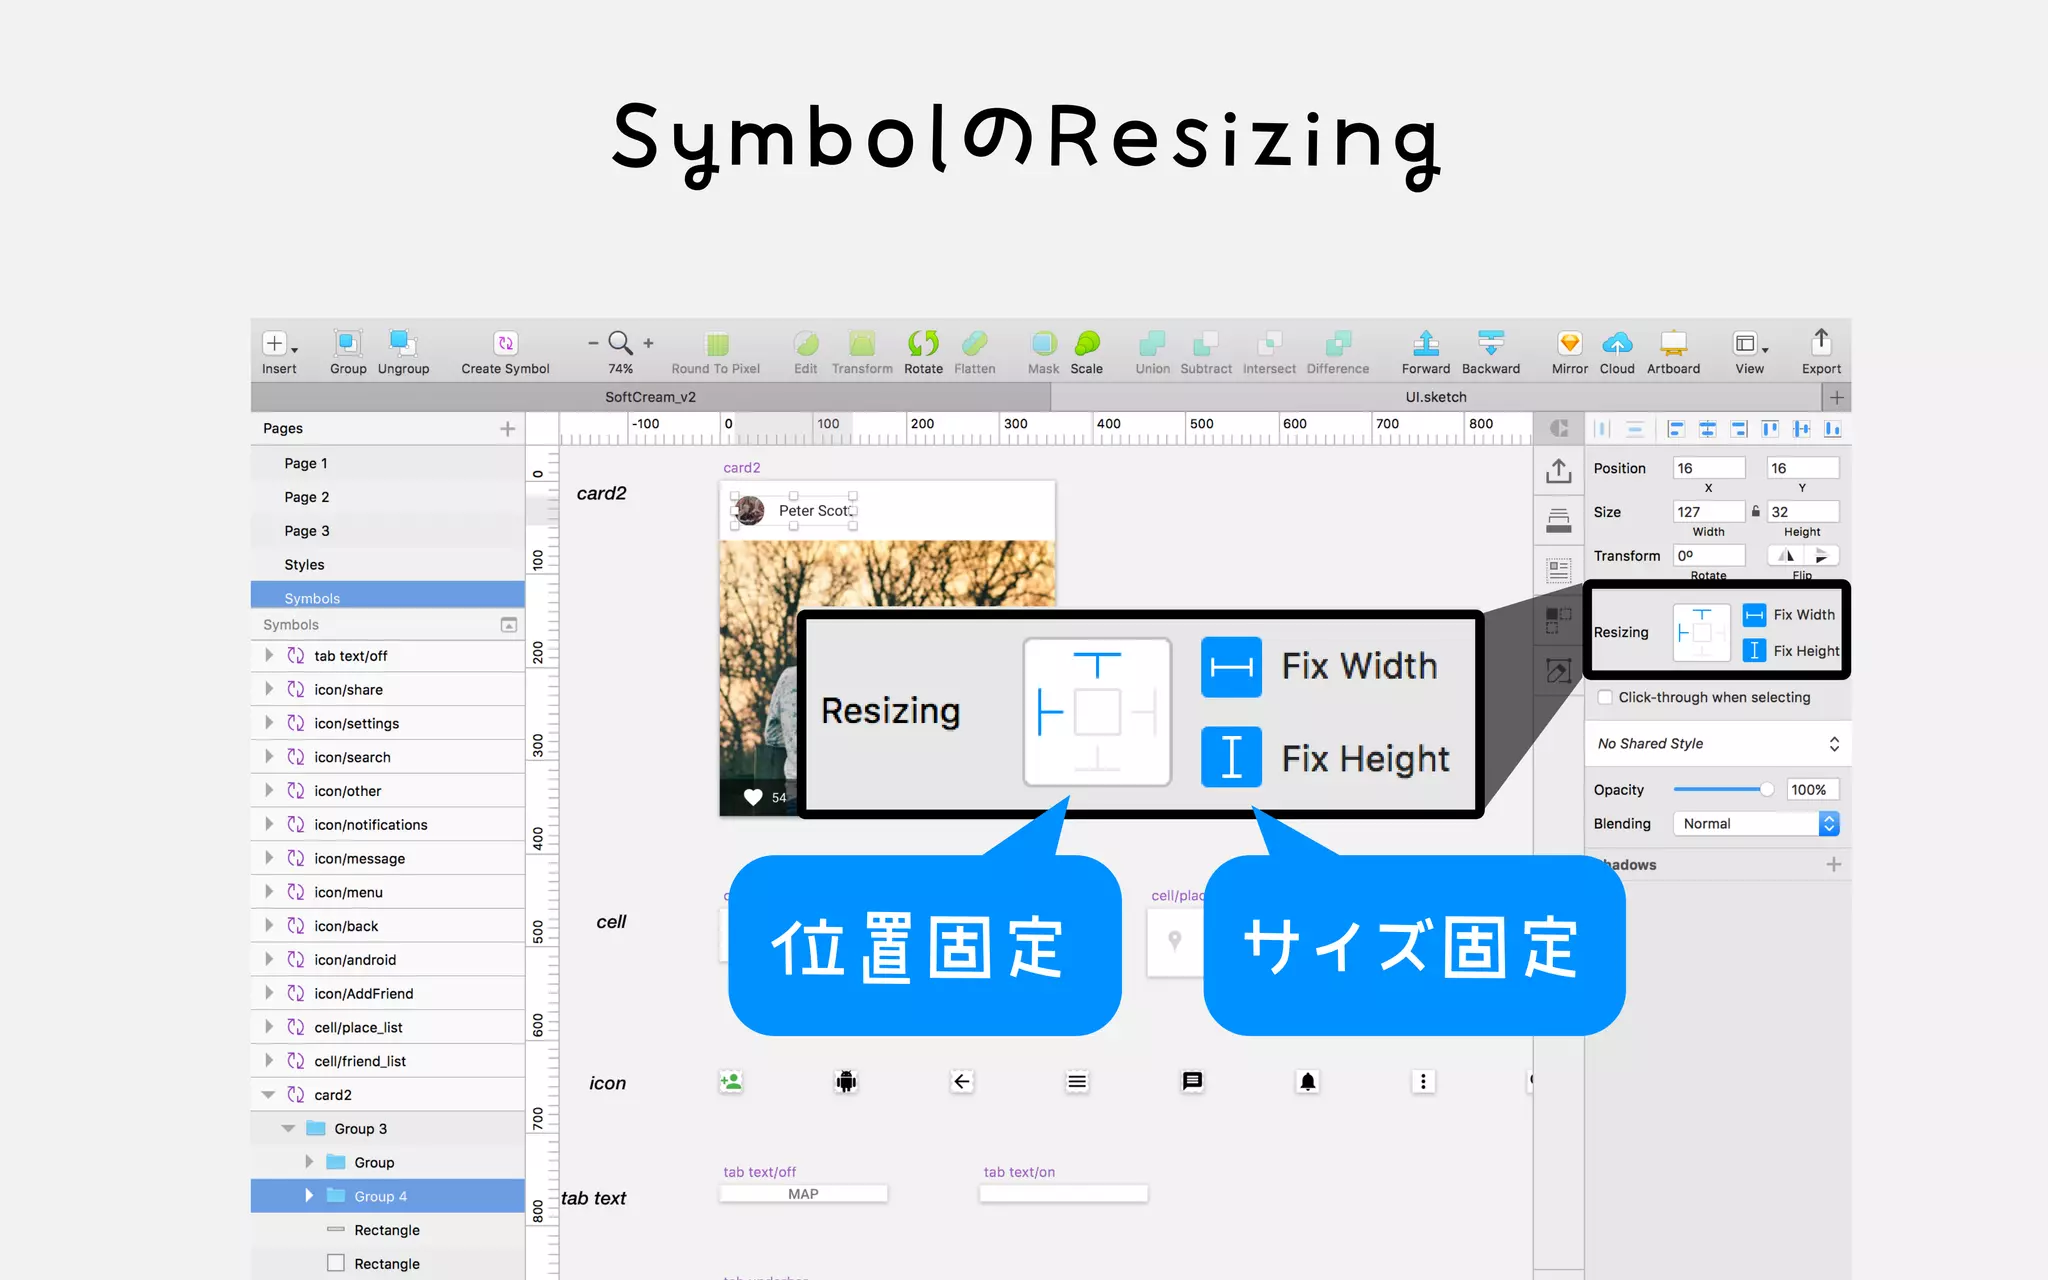Expand the Group 4 folder
This screenshot has height=1280, width=2048.
[308, 1195]
